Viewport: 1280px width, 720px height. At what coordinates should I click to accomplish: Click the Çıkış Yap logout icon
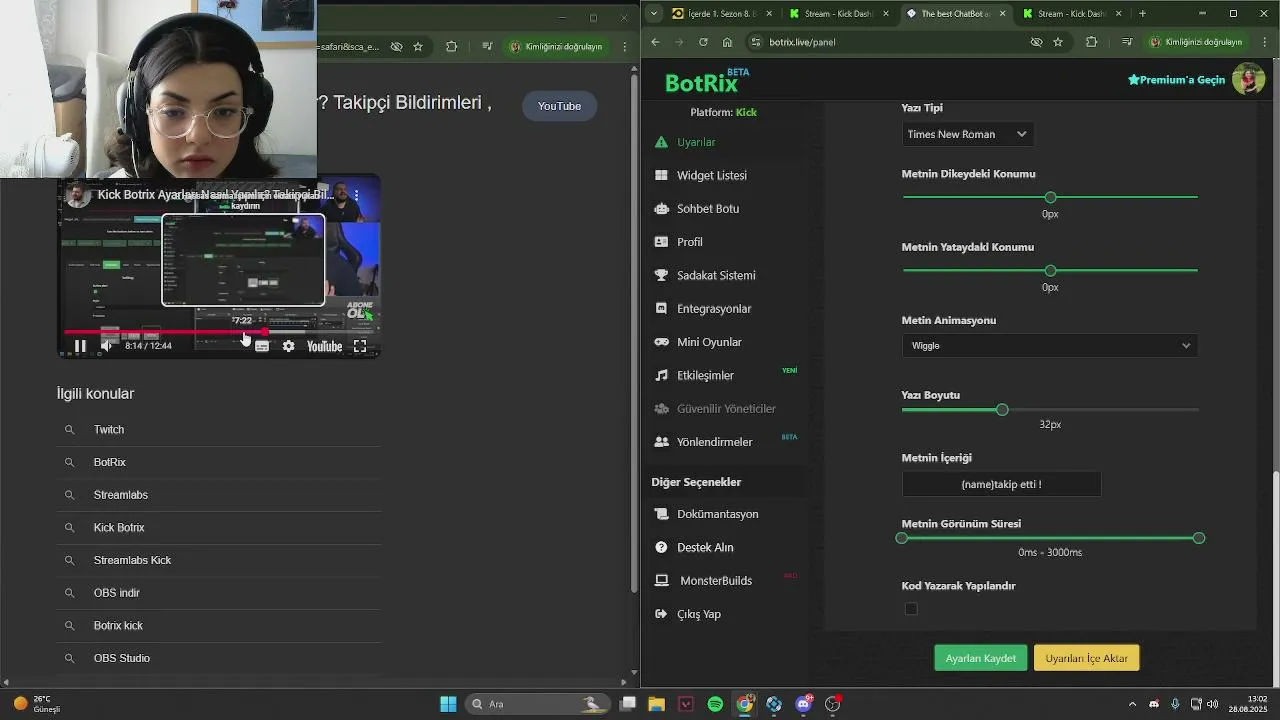click(661, 614)
